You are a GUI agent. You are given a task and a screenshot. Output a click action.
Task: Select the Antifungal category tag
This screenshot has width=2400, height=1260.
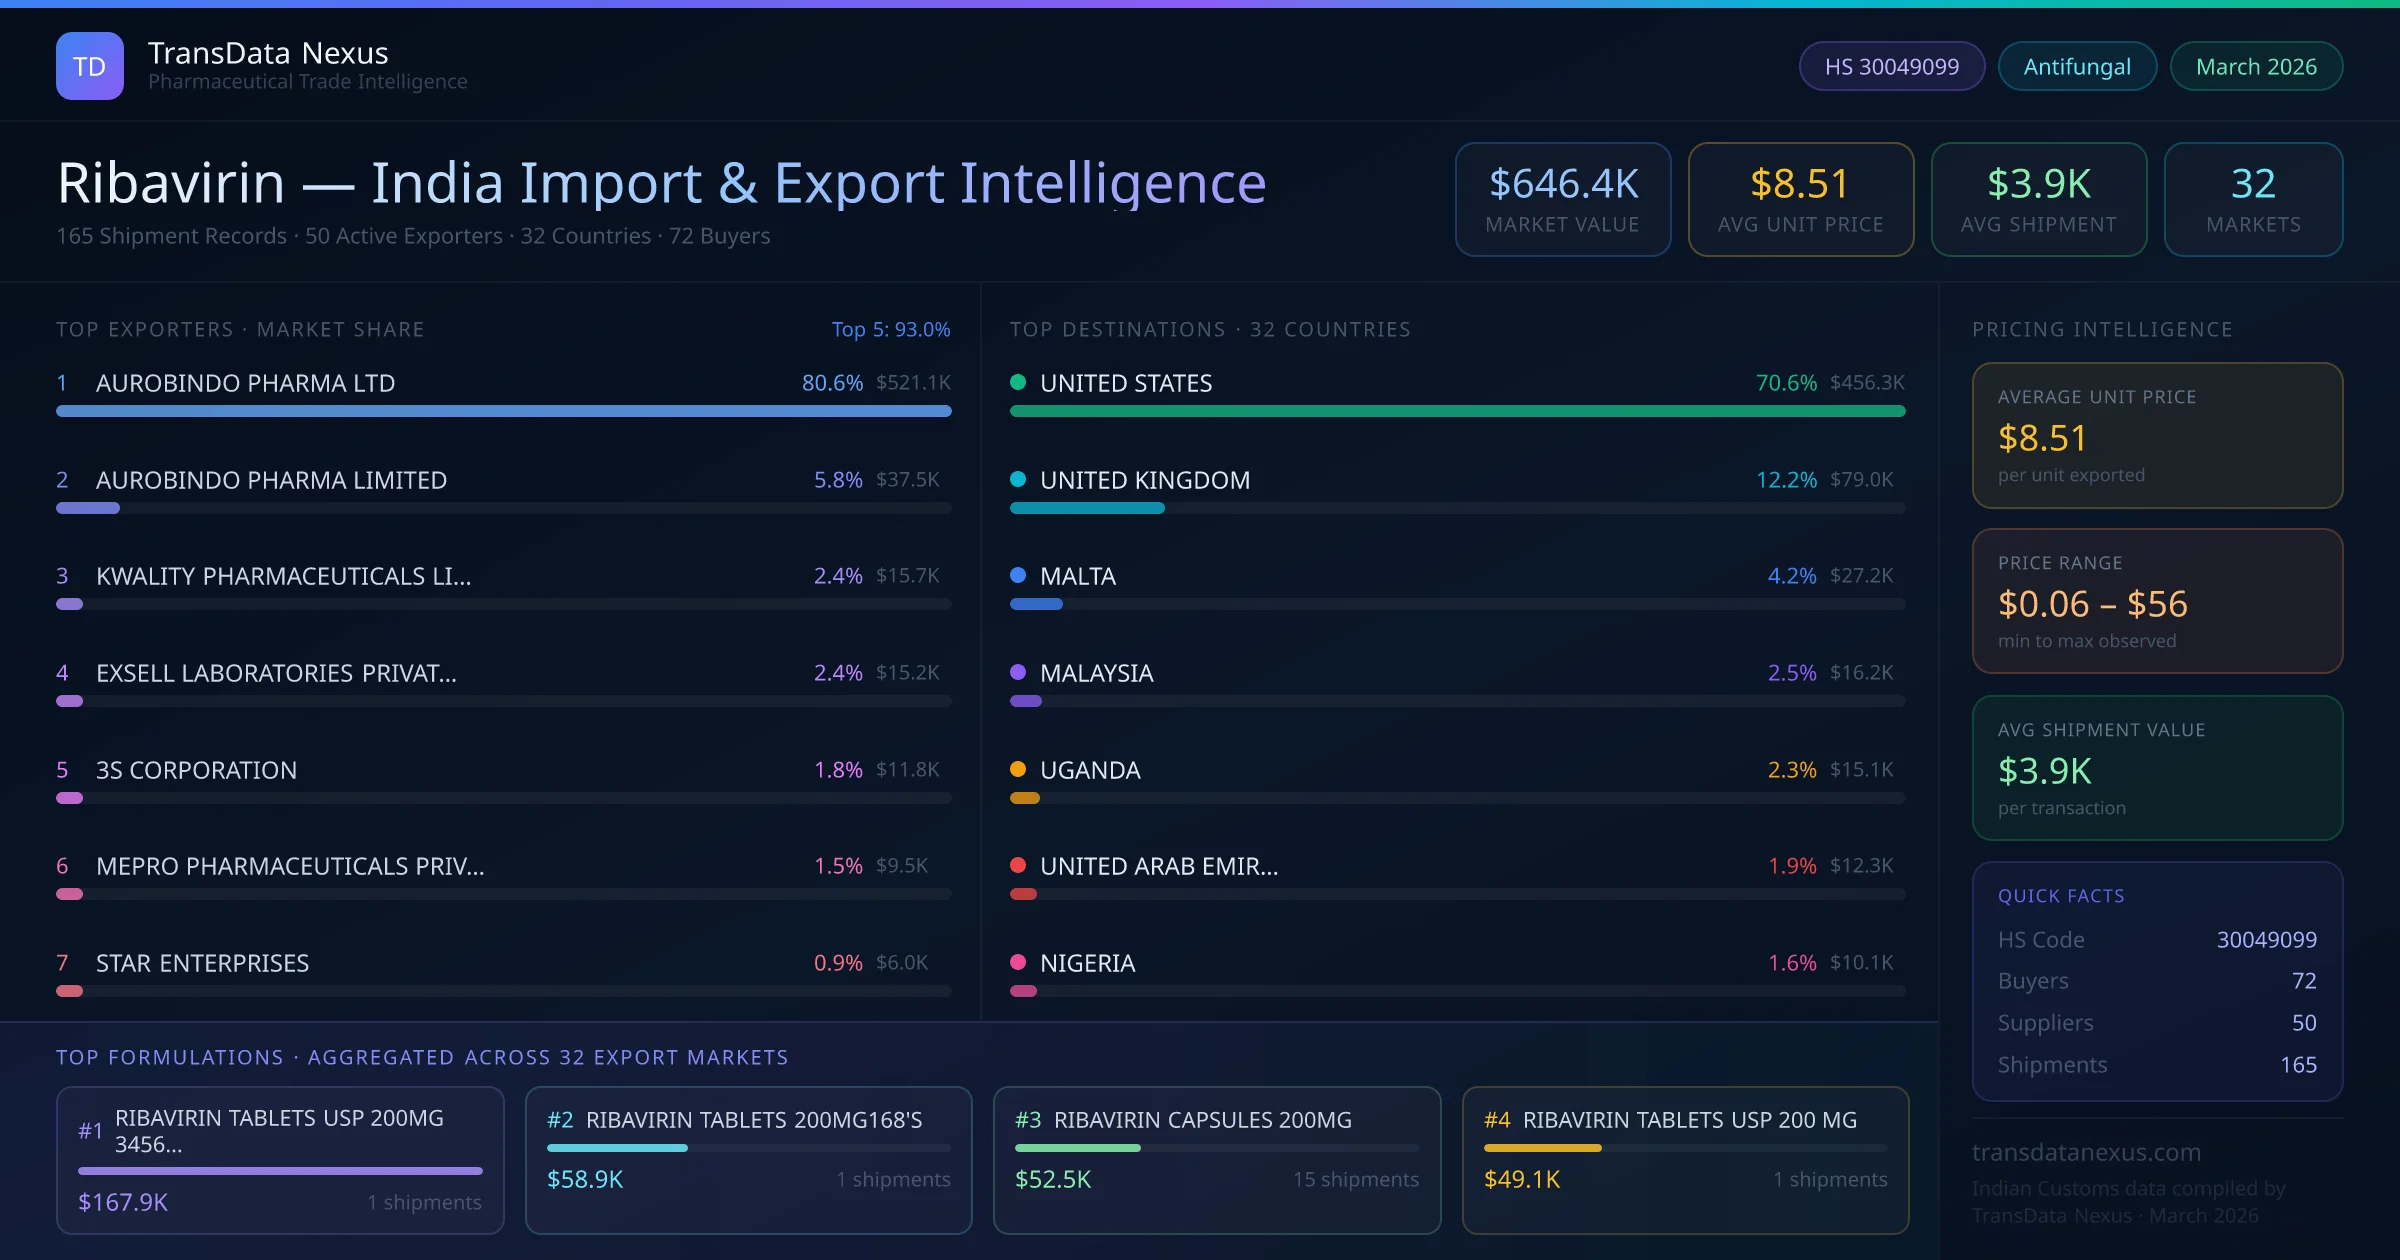[2076, 66]
